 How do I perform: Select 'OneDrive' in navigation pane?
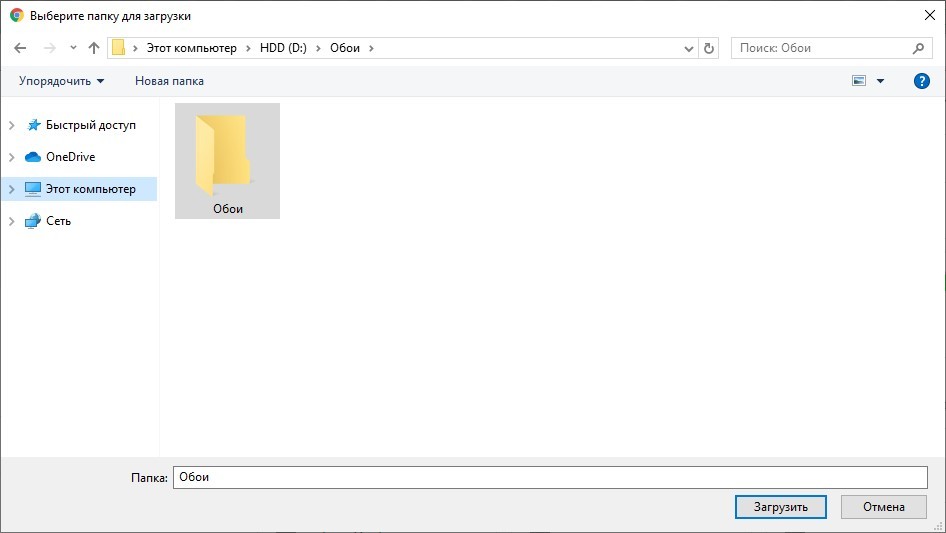point(71,157)
